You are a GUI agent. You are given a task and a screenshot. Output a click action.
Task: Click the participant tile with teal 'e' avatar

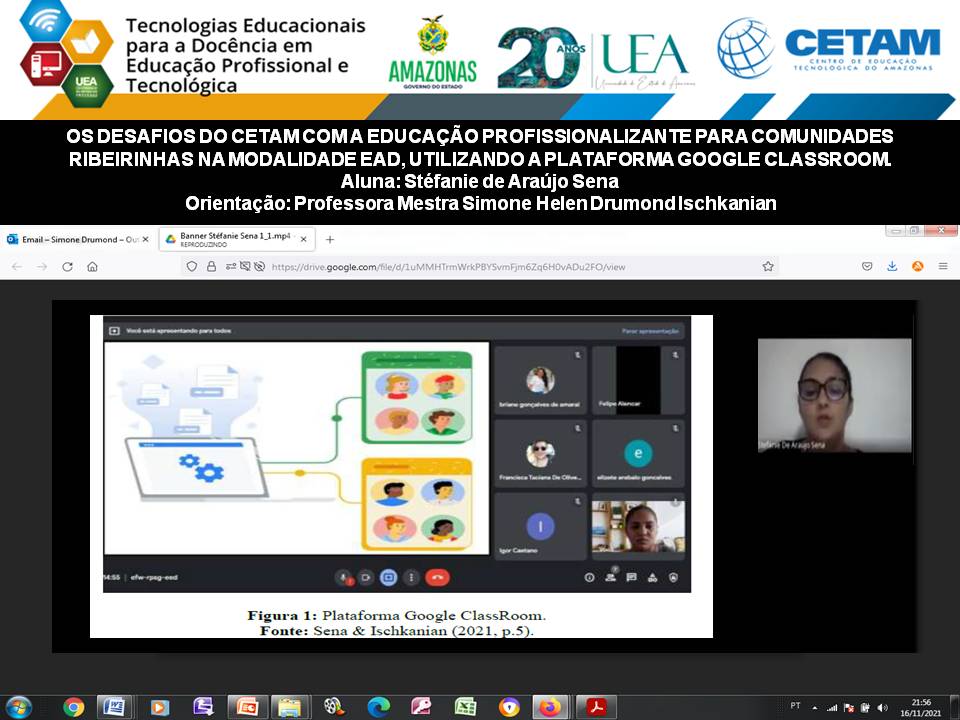(x=638, y=454)
